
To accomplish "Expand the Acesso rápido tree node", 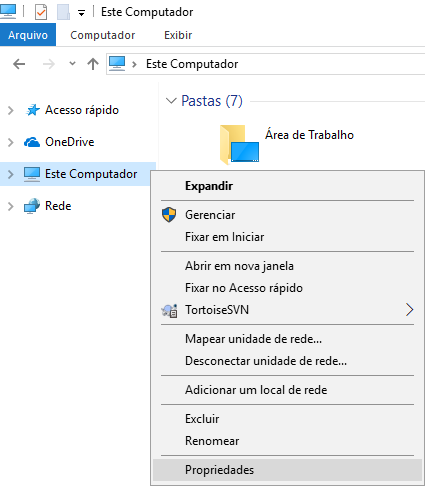I will 11,110.
